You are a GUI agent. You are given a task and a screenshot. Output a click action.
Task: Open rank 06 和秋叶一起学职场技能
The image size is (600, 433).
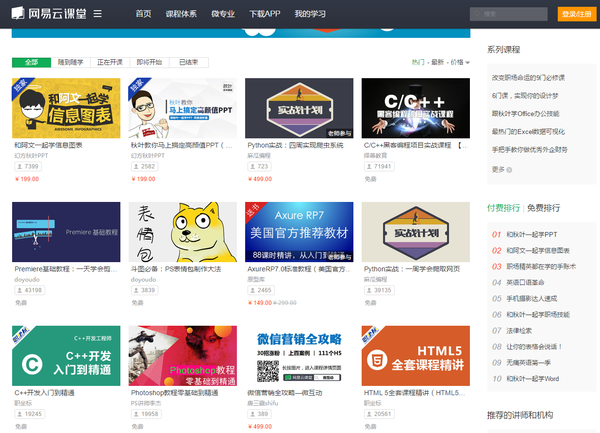[538, 315]
